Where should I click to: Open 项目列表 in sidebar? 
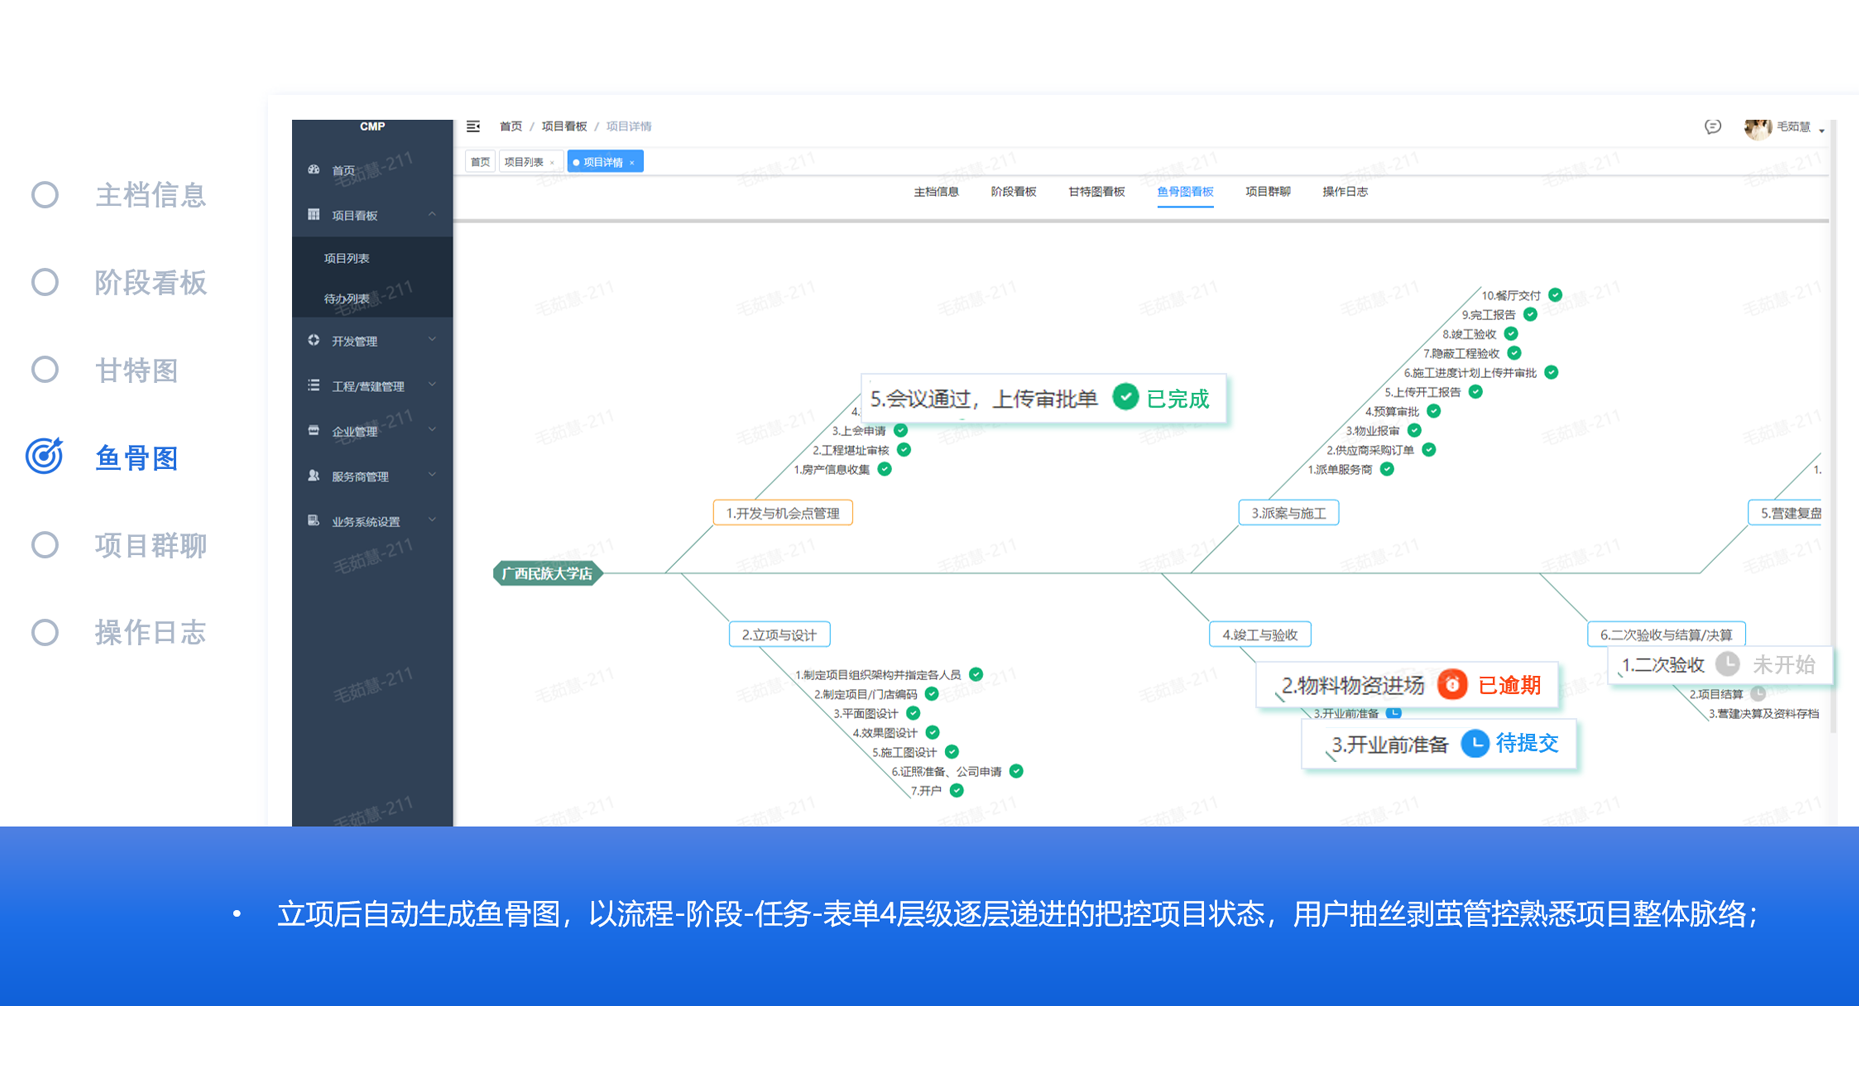(x=347, y=258)
